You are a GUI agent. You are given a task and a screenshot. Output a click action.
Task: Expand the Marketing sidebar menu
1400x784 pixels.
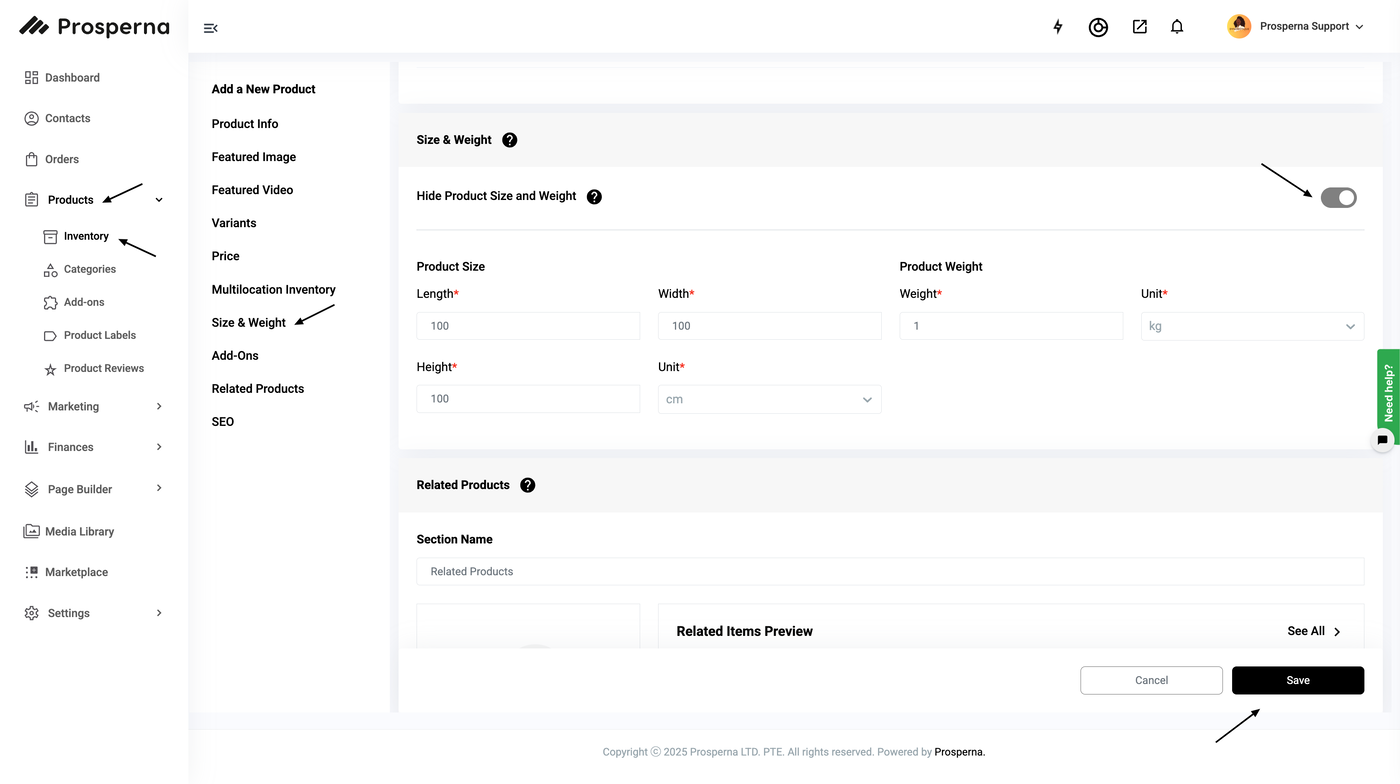click(x=93, y=407)
